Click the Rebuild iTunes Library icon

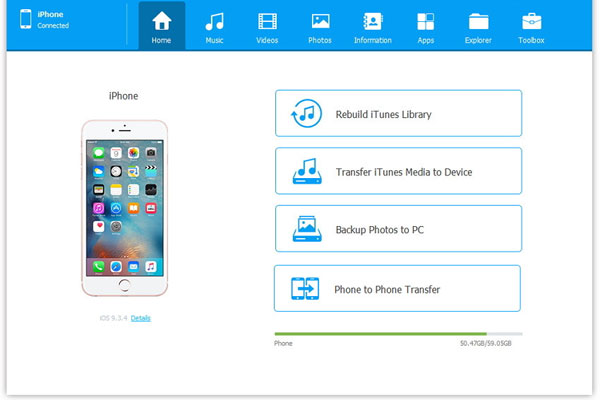point(307,113)
